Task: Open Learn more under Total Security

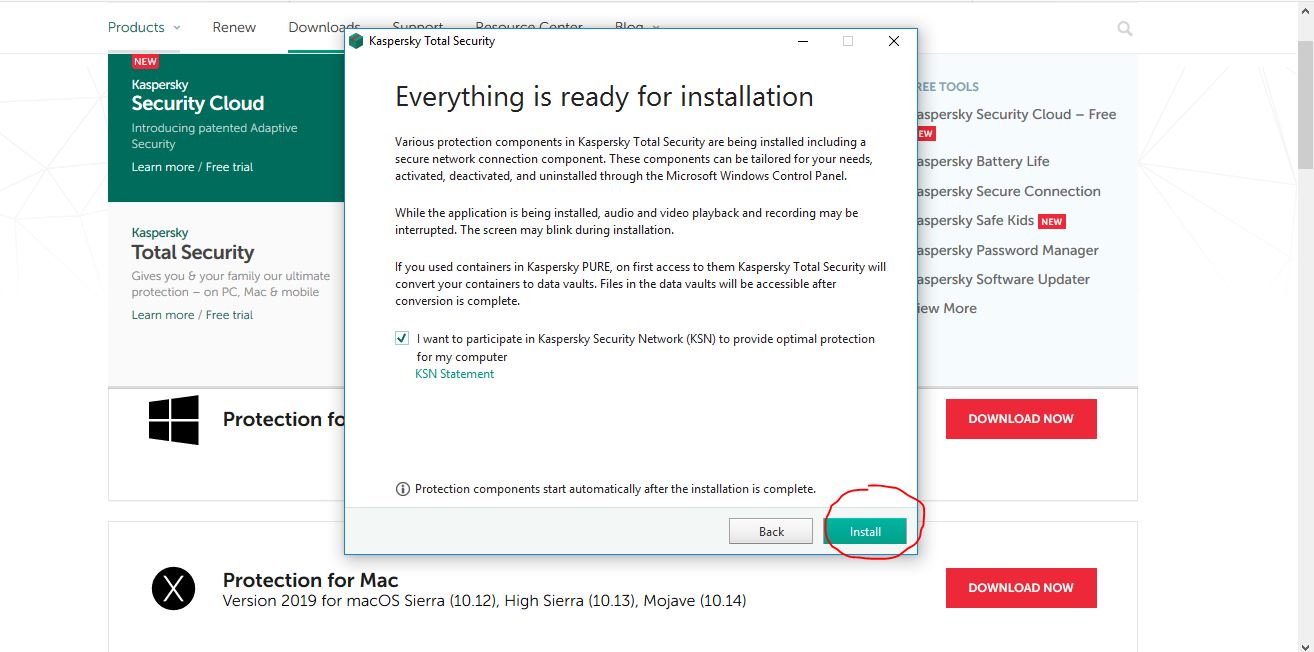Action: [x=163, y=315]
